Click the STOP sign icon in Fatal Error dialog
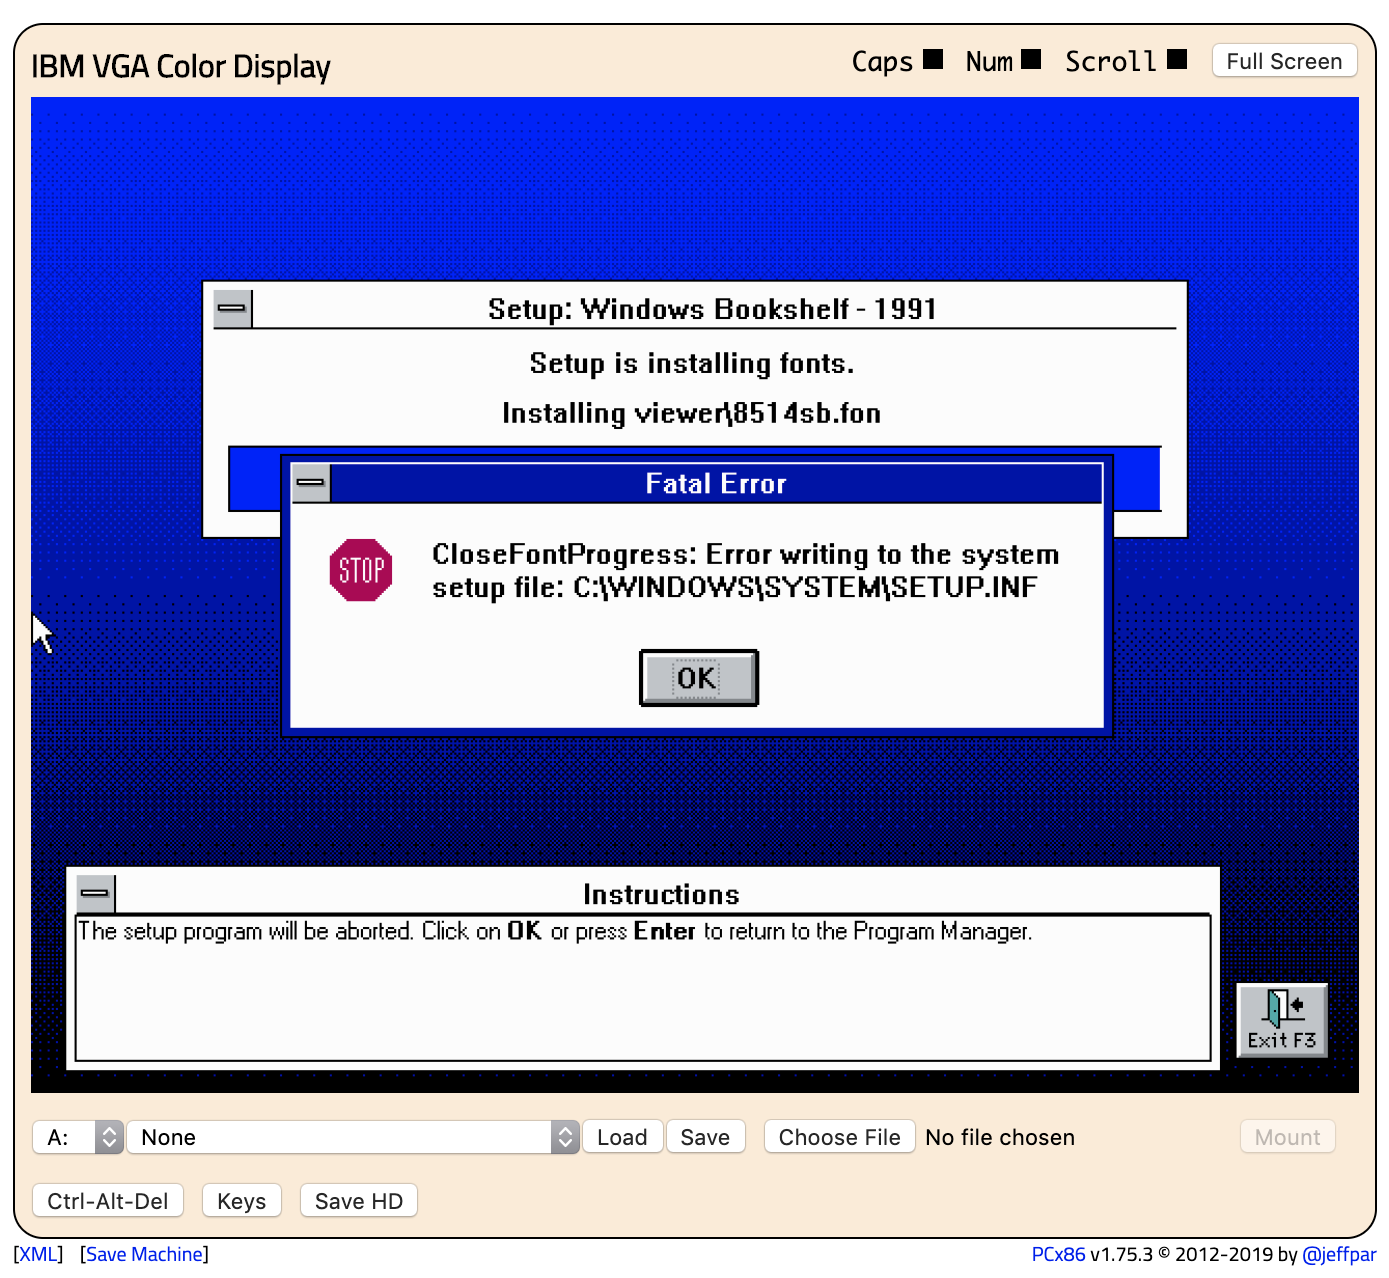Viewport: 1389px width, 1278px height. pyautogui.click(x=360, y=571)
